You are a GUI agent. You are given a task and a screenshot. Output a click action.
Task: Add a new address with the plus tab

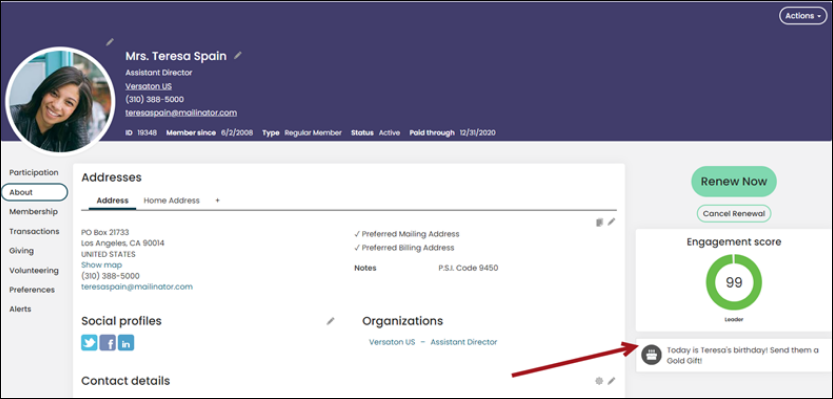coord(217,200)
